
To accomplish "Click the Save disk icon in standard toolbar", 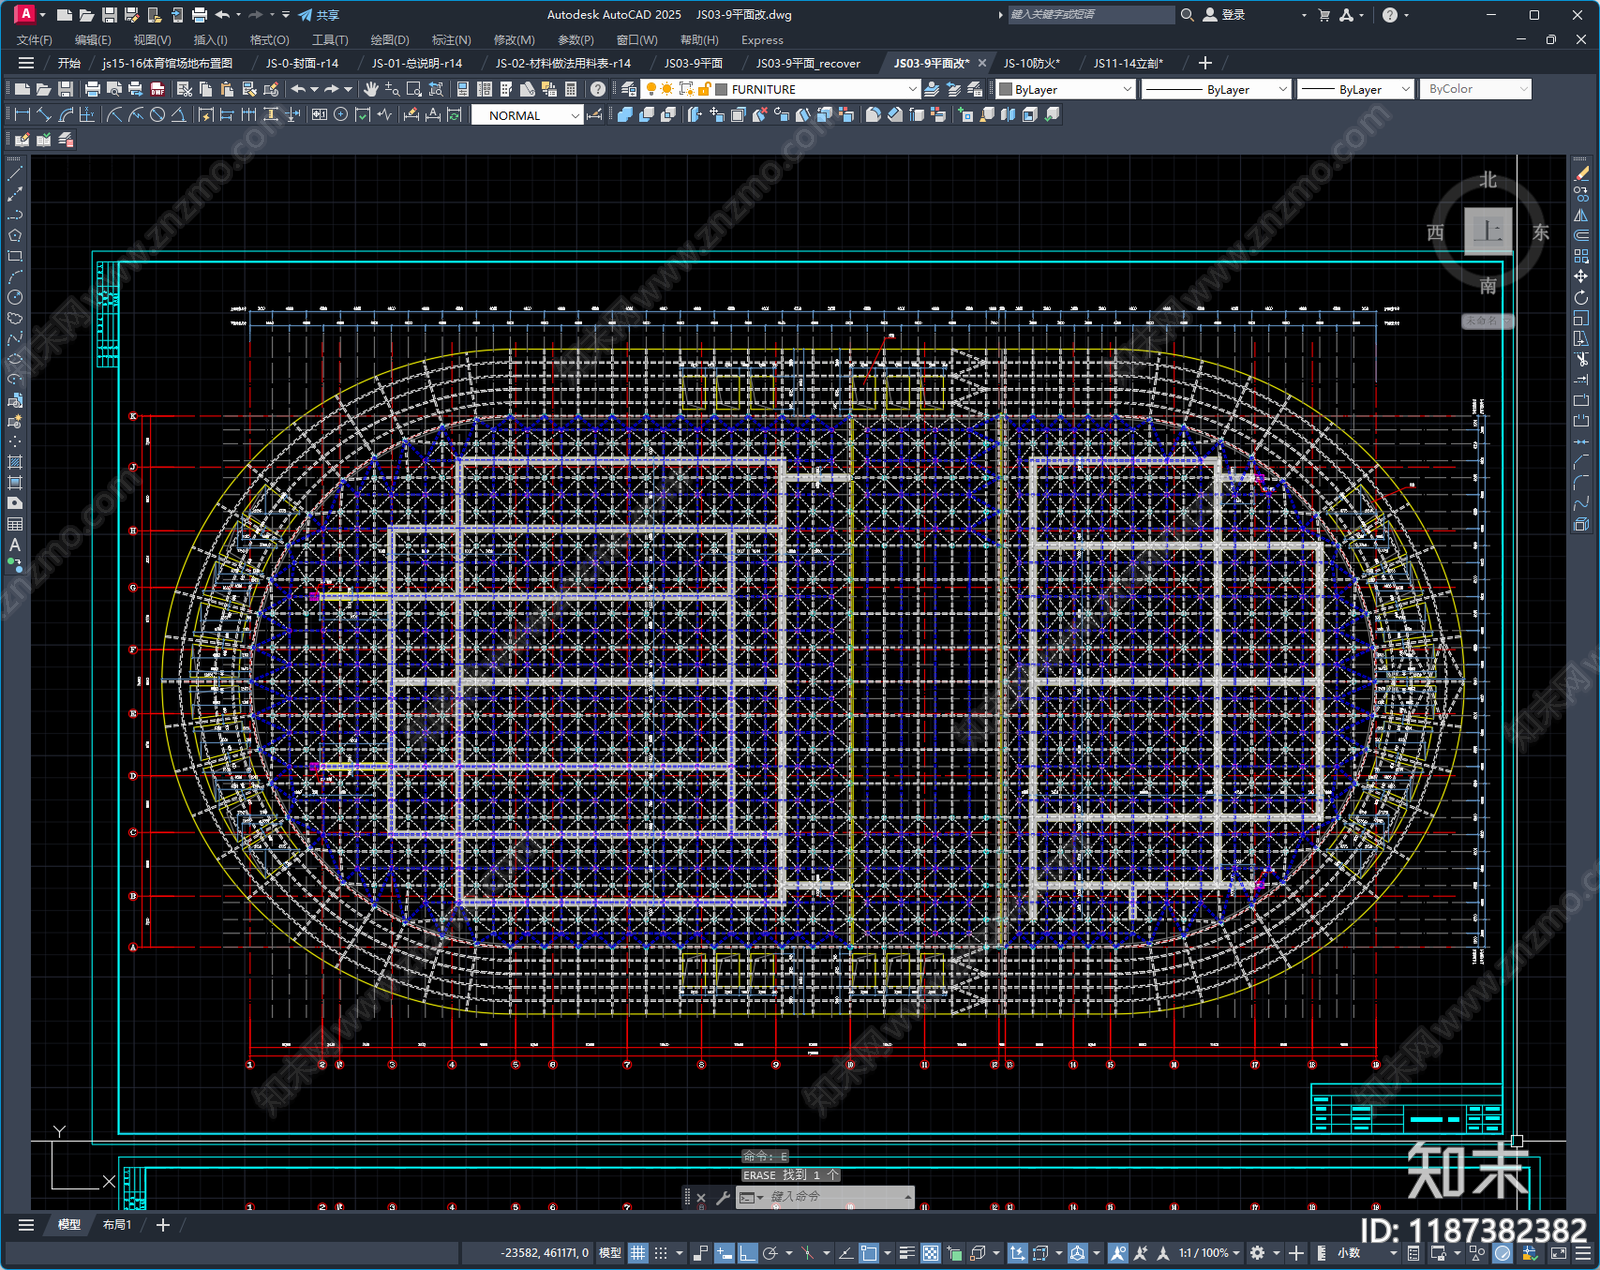I will (x=65, y=89).
